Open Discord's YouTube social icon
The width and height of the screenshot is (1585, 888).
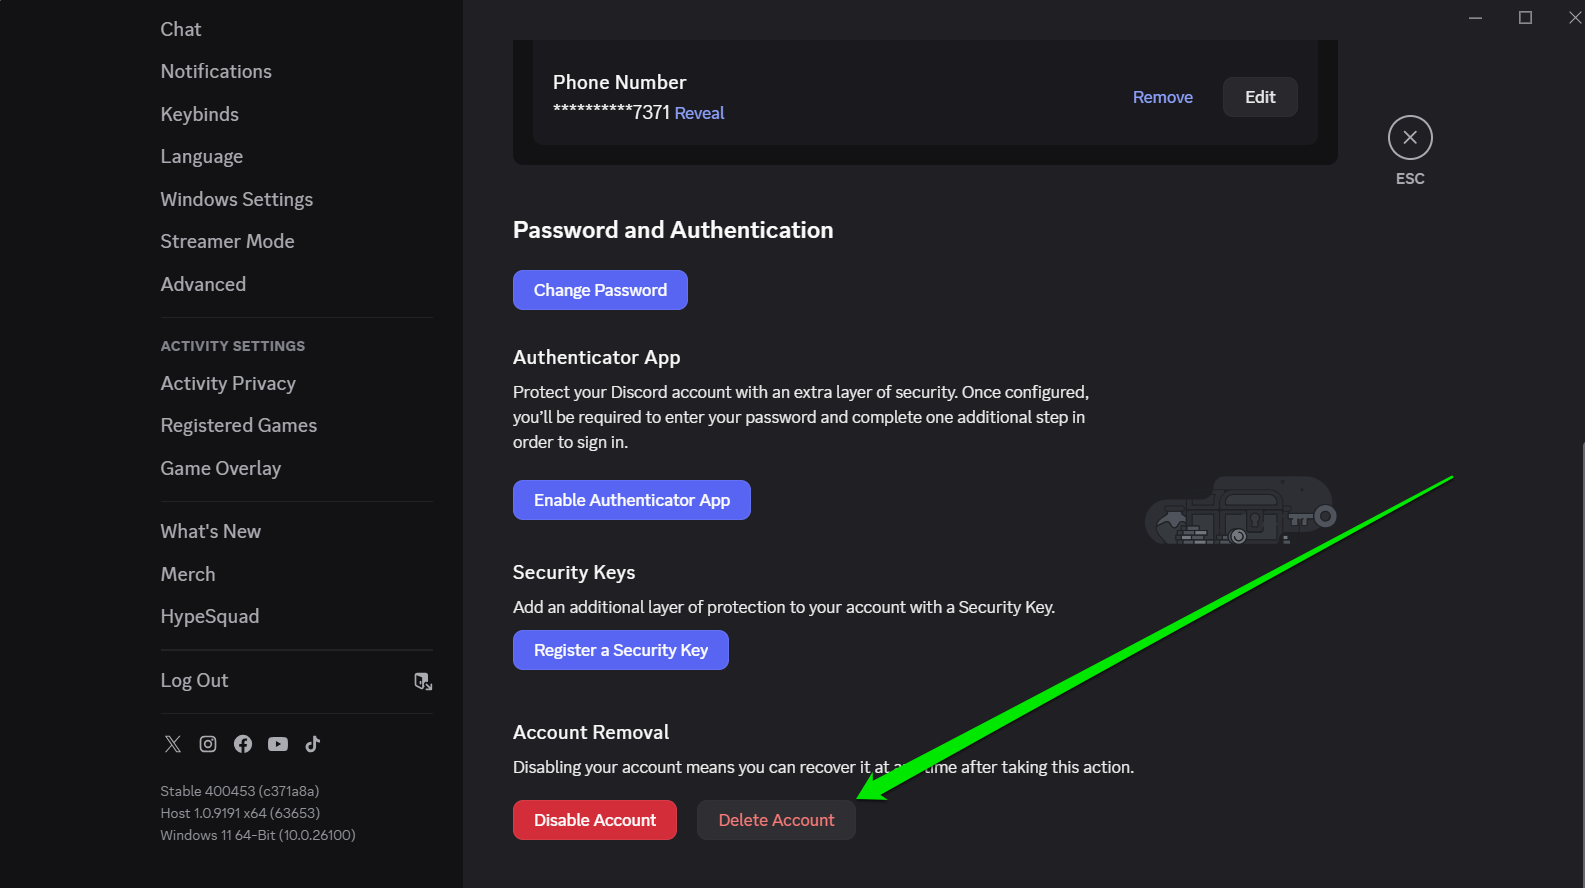pos(278,744)
